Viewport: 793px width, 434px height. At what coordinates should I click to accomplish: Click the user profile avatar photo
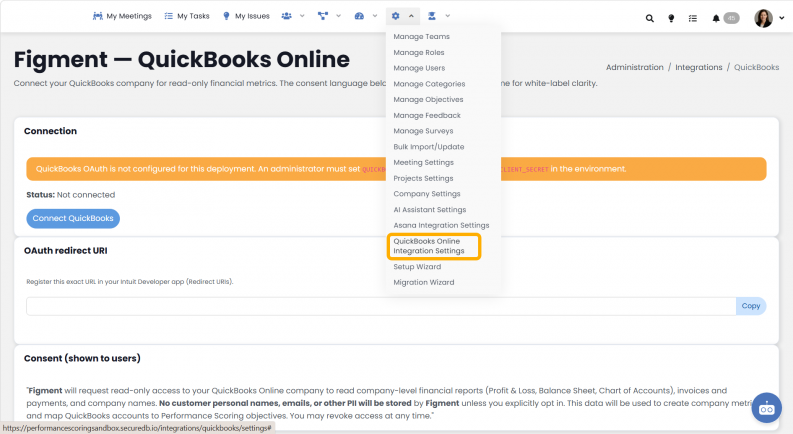[x=763, y=18]
